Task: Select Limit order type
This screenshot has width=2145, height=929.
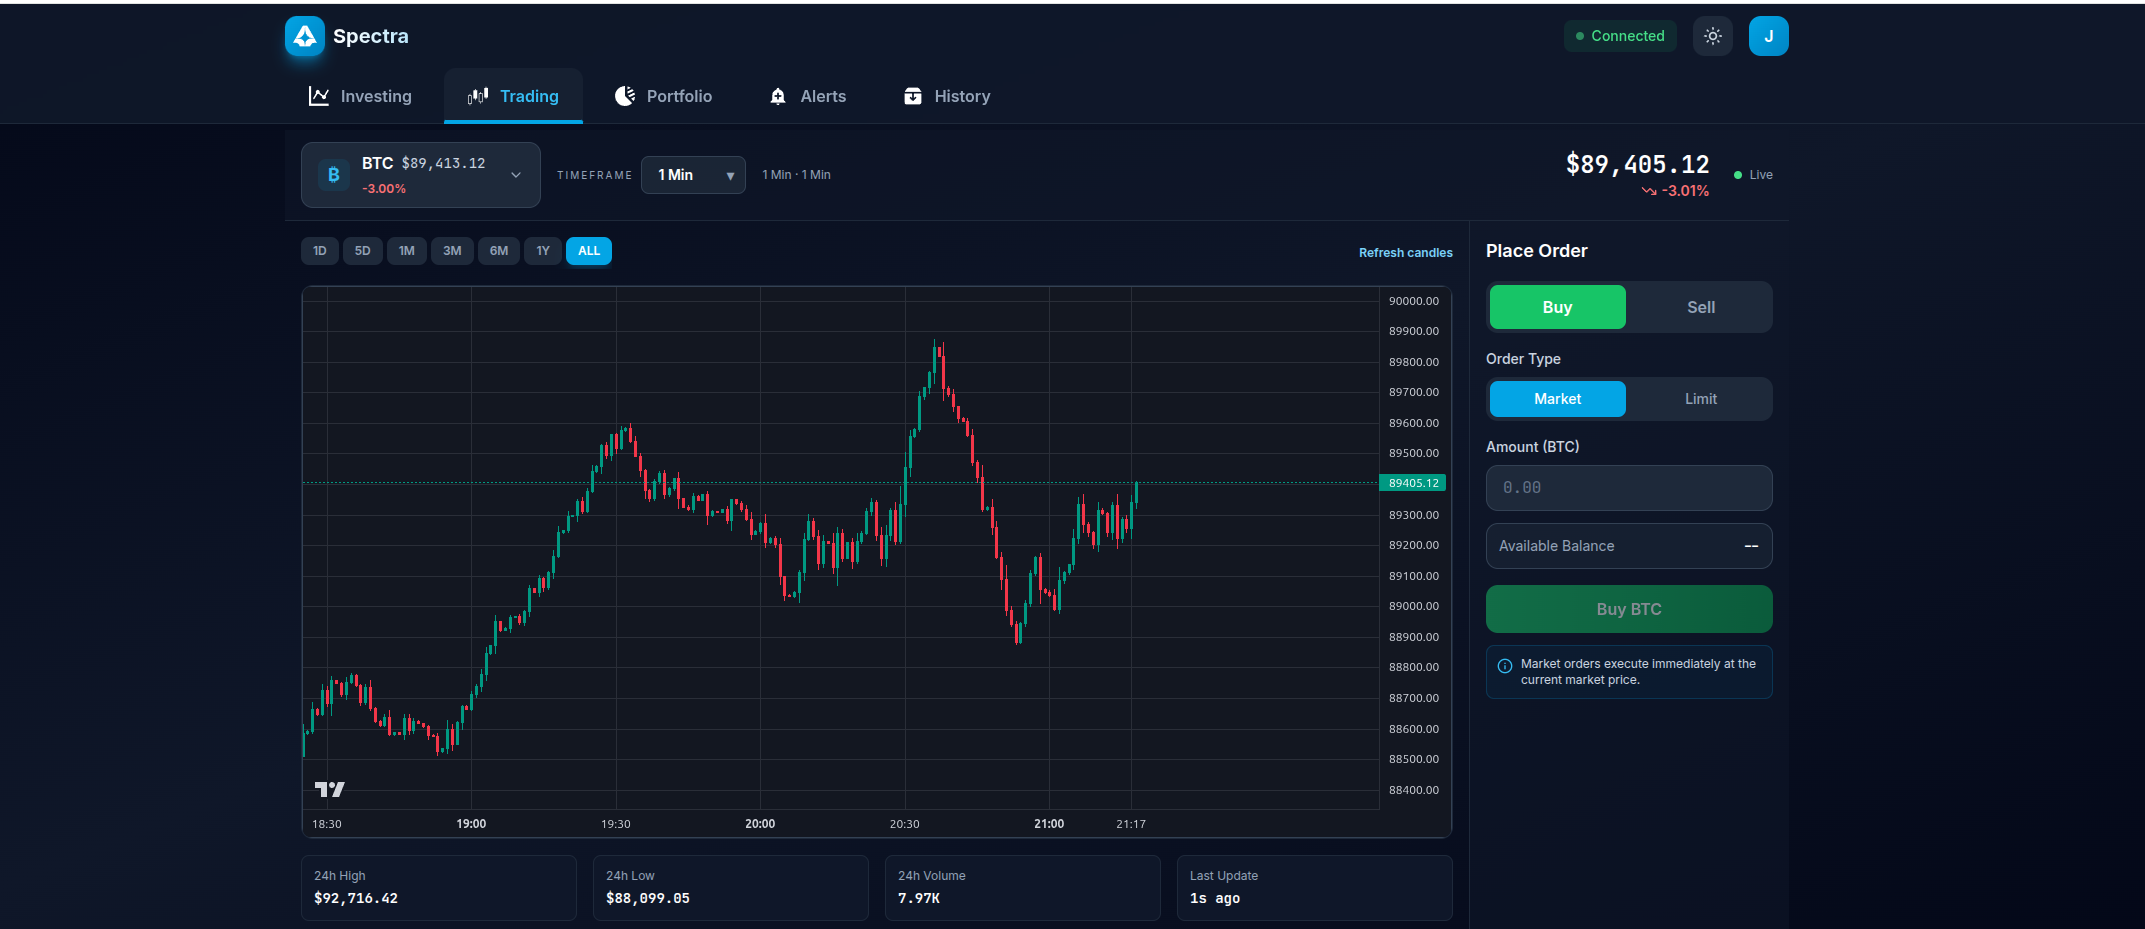Action: point(1701,399)
